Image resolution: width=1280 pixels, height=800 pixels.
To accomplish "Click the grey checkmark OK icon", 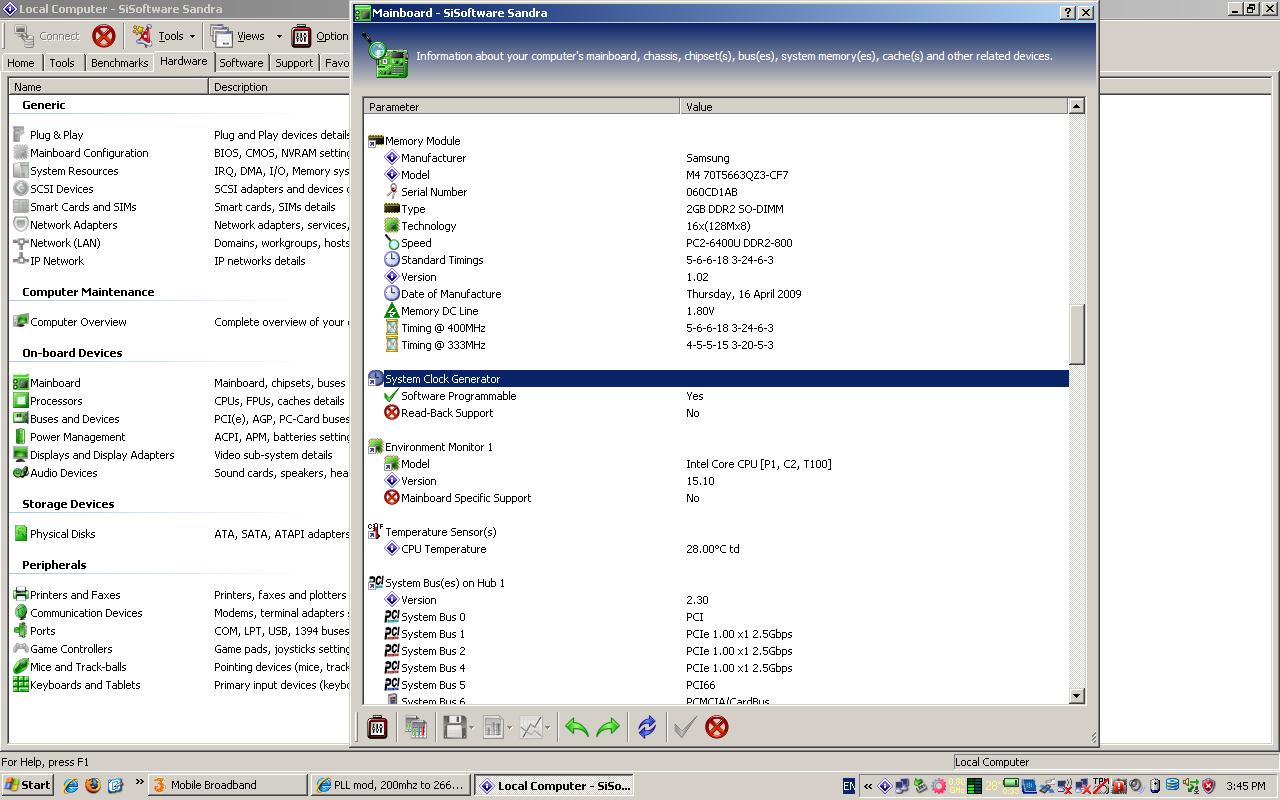I will click(684, 727).
